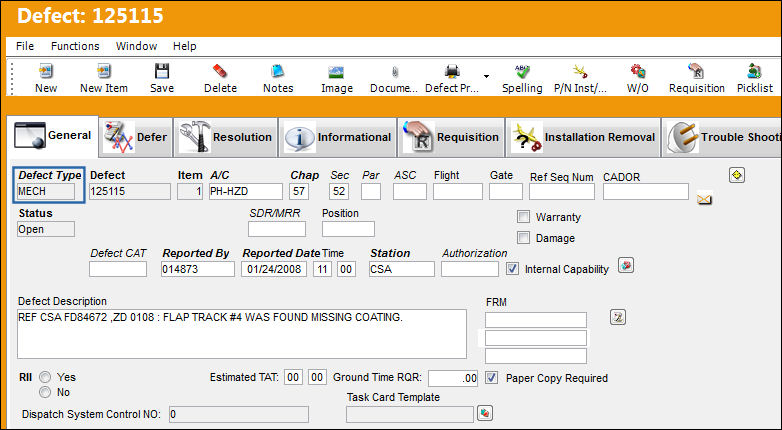The height and width of the screenshot is (430, 782).
Task: Click the Requisition toolbar icon
Action: [696, 71]
